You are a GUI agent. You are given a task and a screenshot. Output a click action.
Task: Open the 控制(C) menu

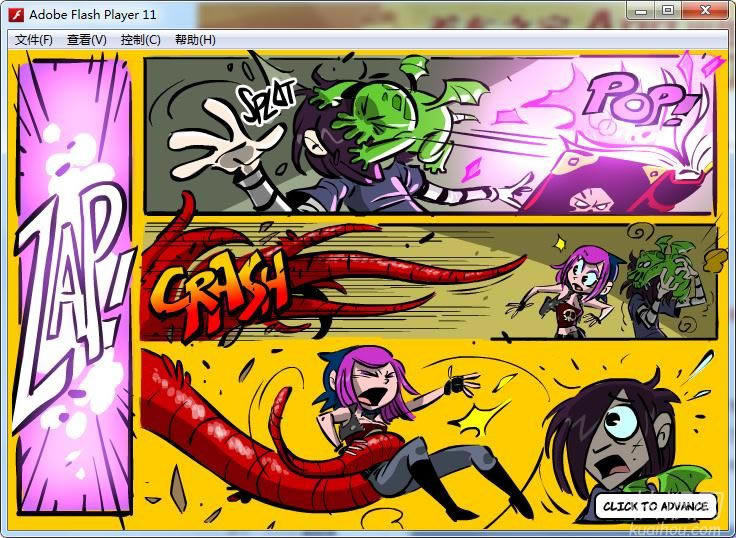pos(140,40)
